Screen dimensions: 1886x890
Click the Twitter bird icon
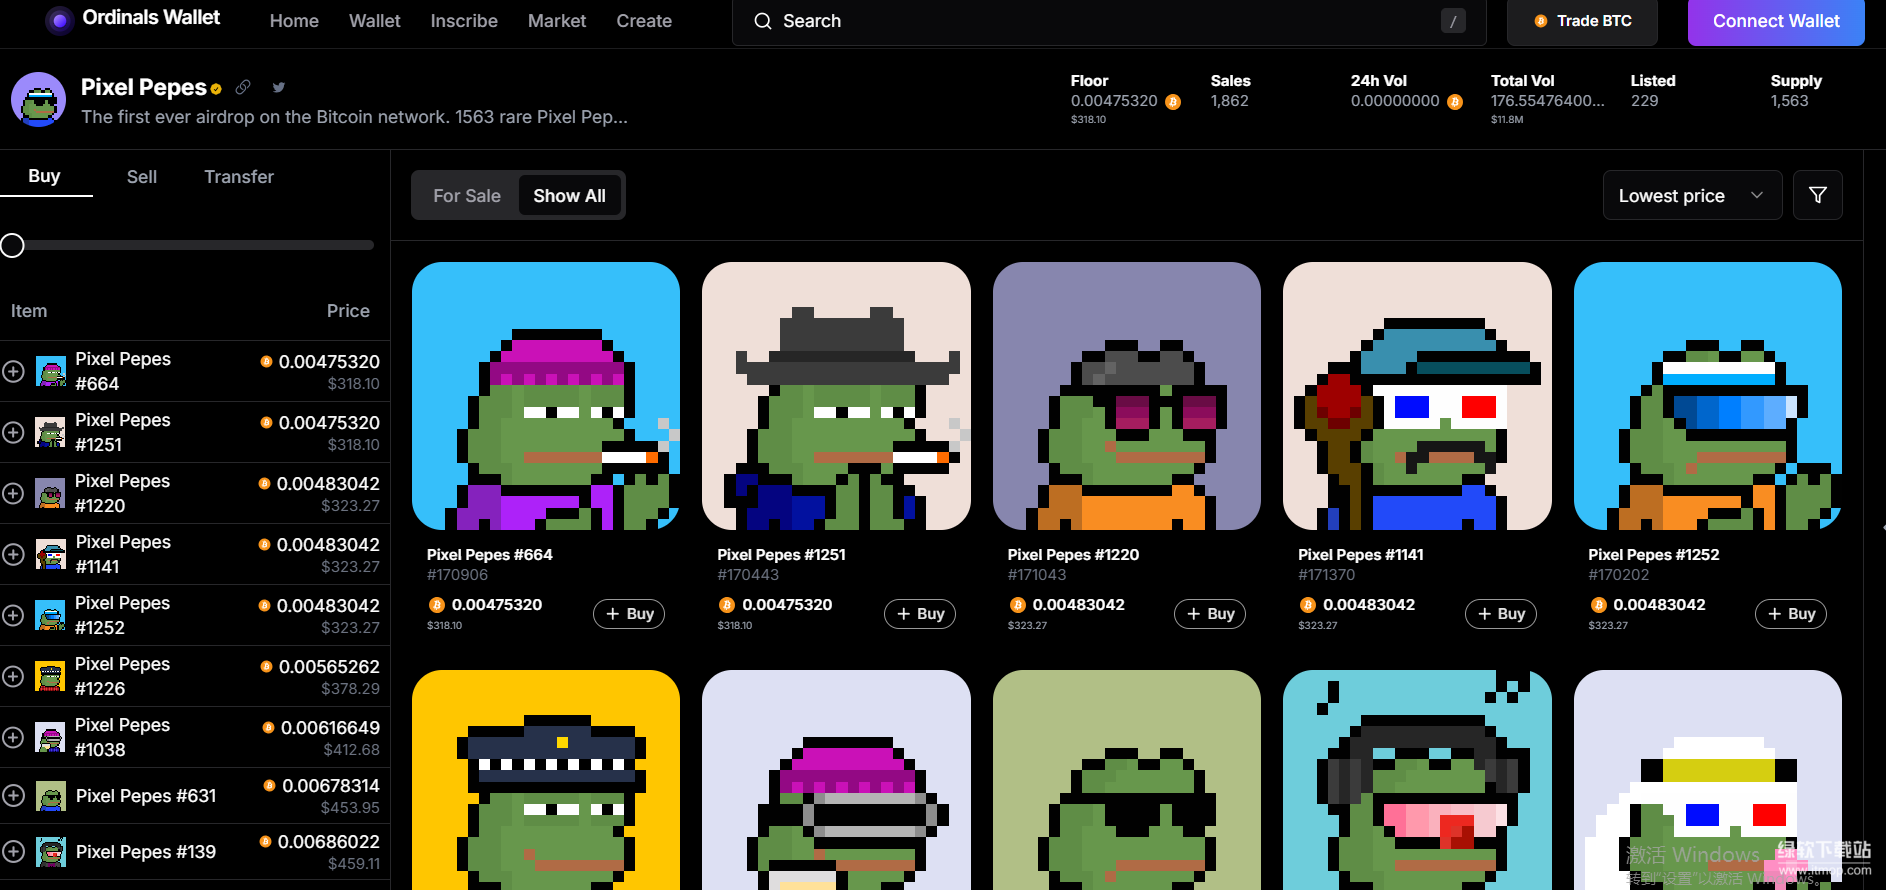coord(279,88)
